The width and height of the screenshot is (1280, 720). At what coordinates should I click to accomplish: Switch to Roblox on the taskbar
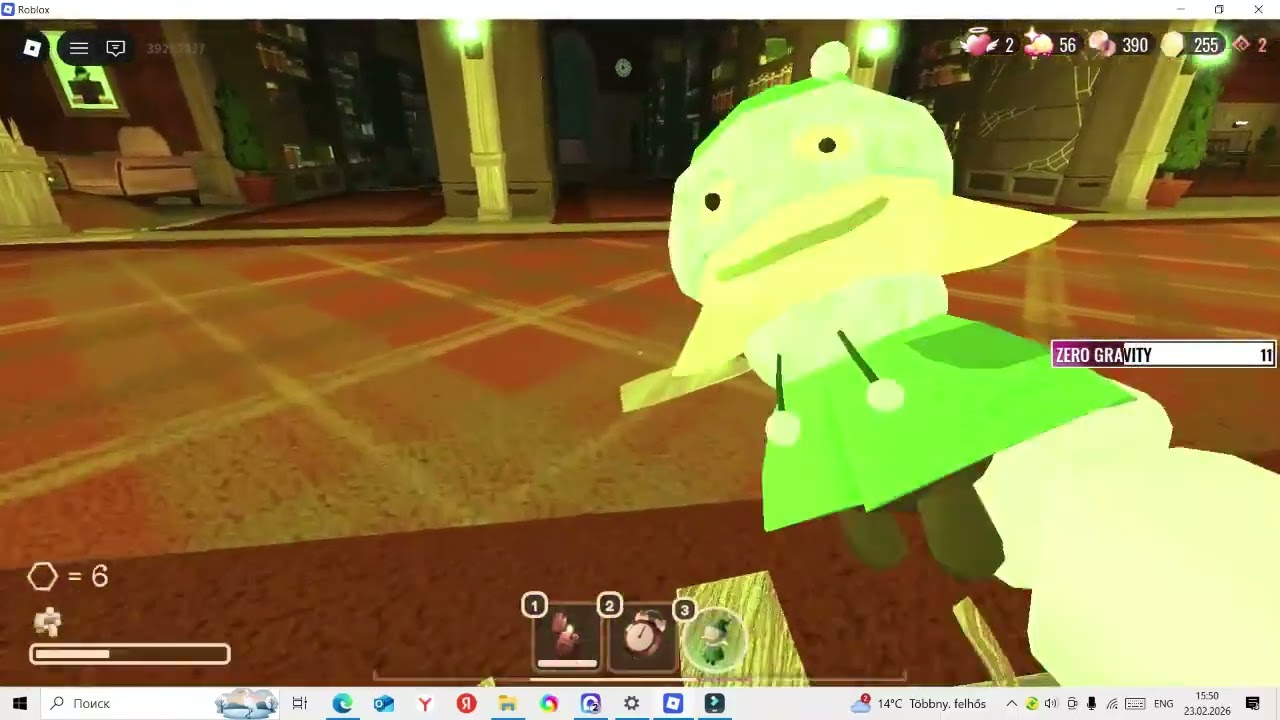click(673, 703)
